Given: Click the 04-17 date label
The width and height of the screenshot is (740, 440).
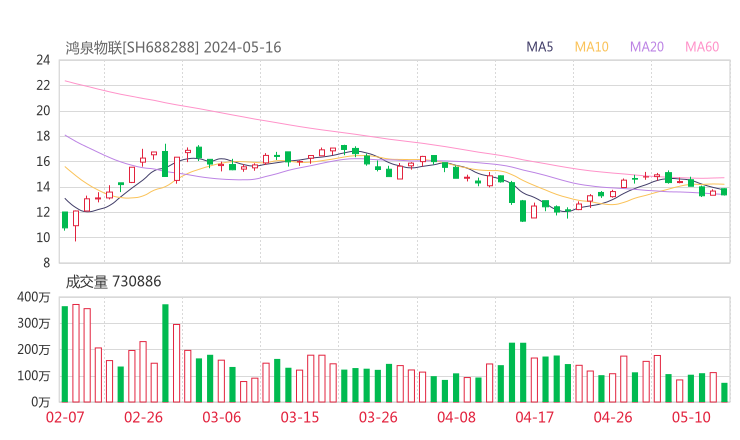Looking at the screenshot, I should click(535, 417).
